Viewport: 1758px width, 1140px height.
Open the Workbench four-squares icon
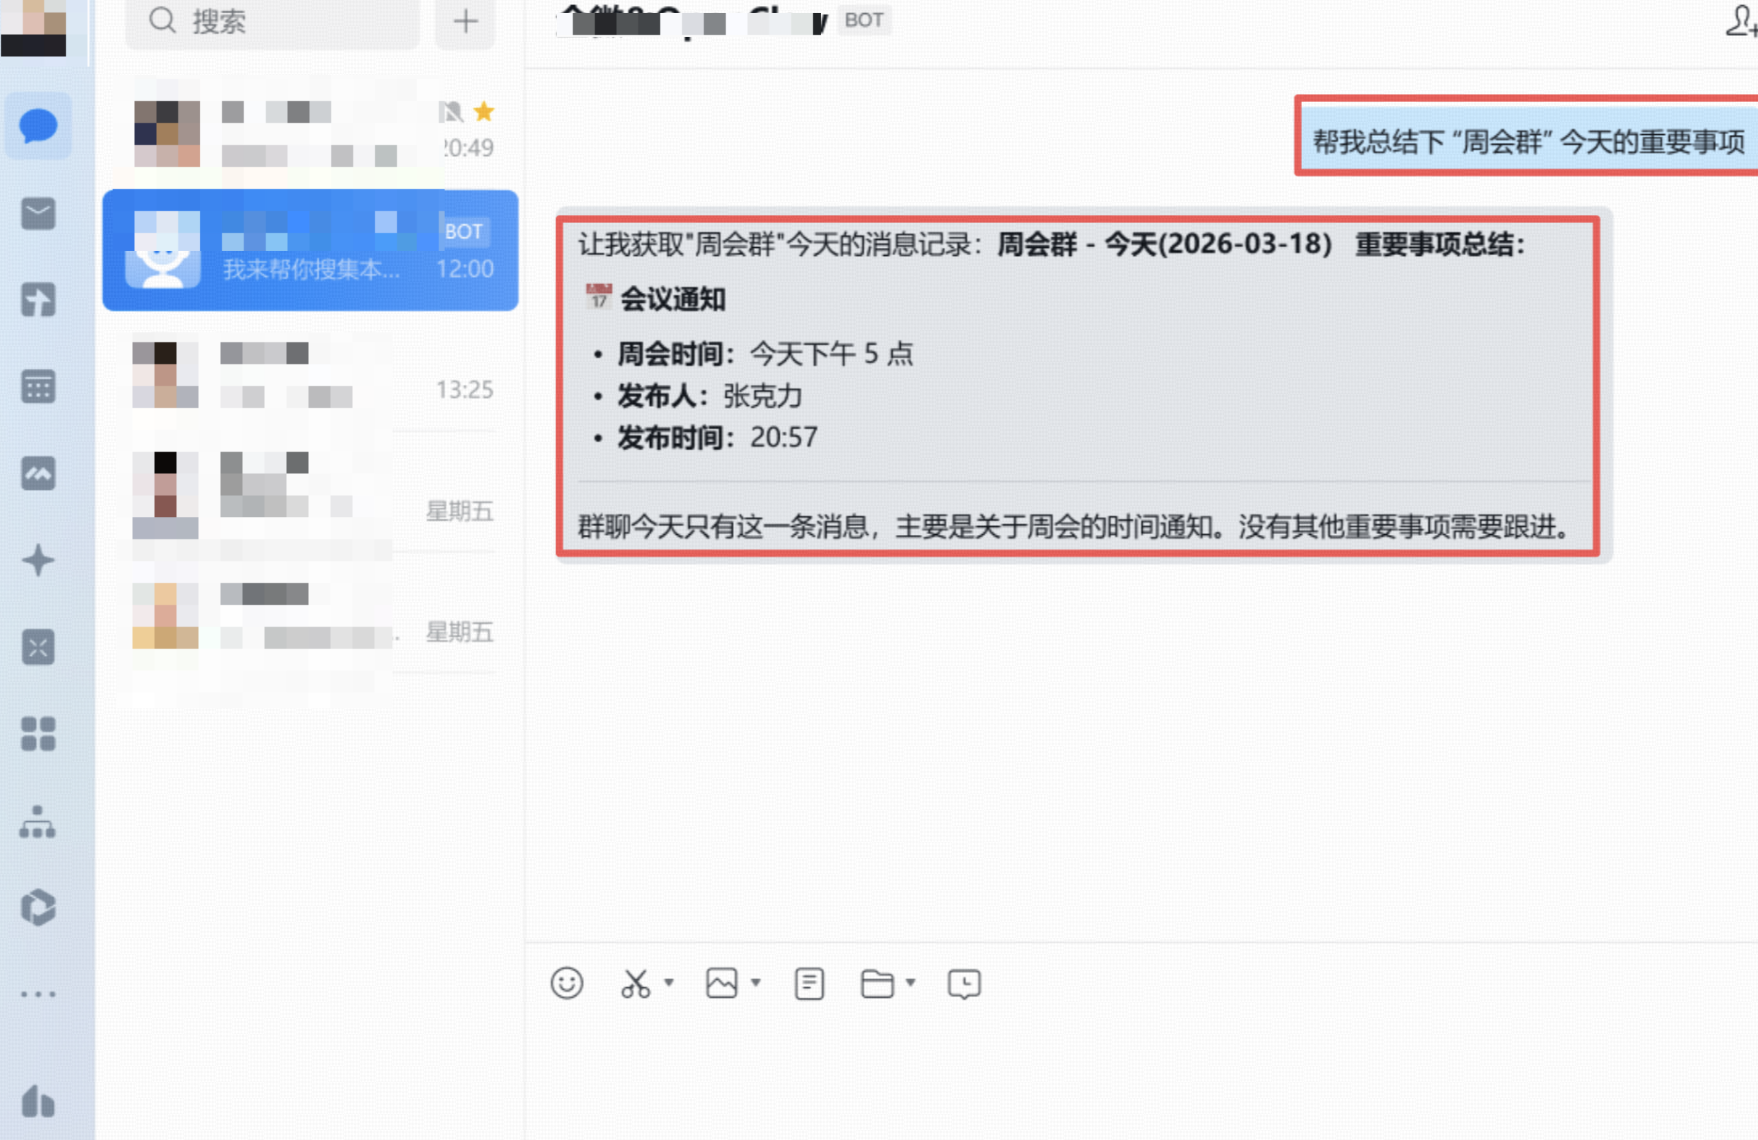pos(38,734)
